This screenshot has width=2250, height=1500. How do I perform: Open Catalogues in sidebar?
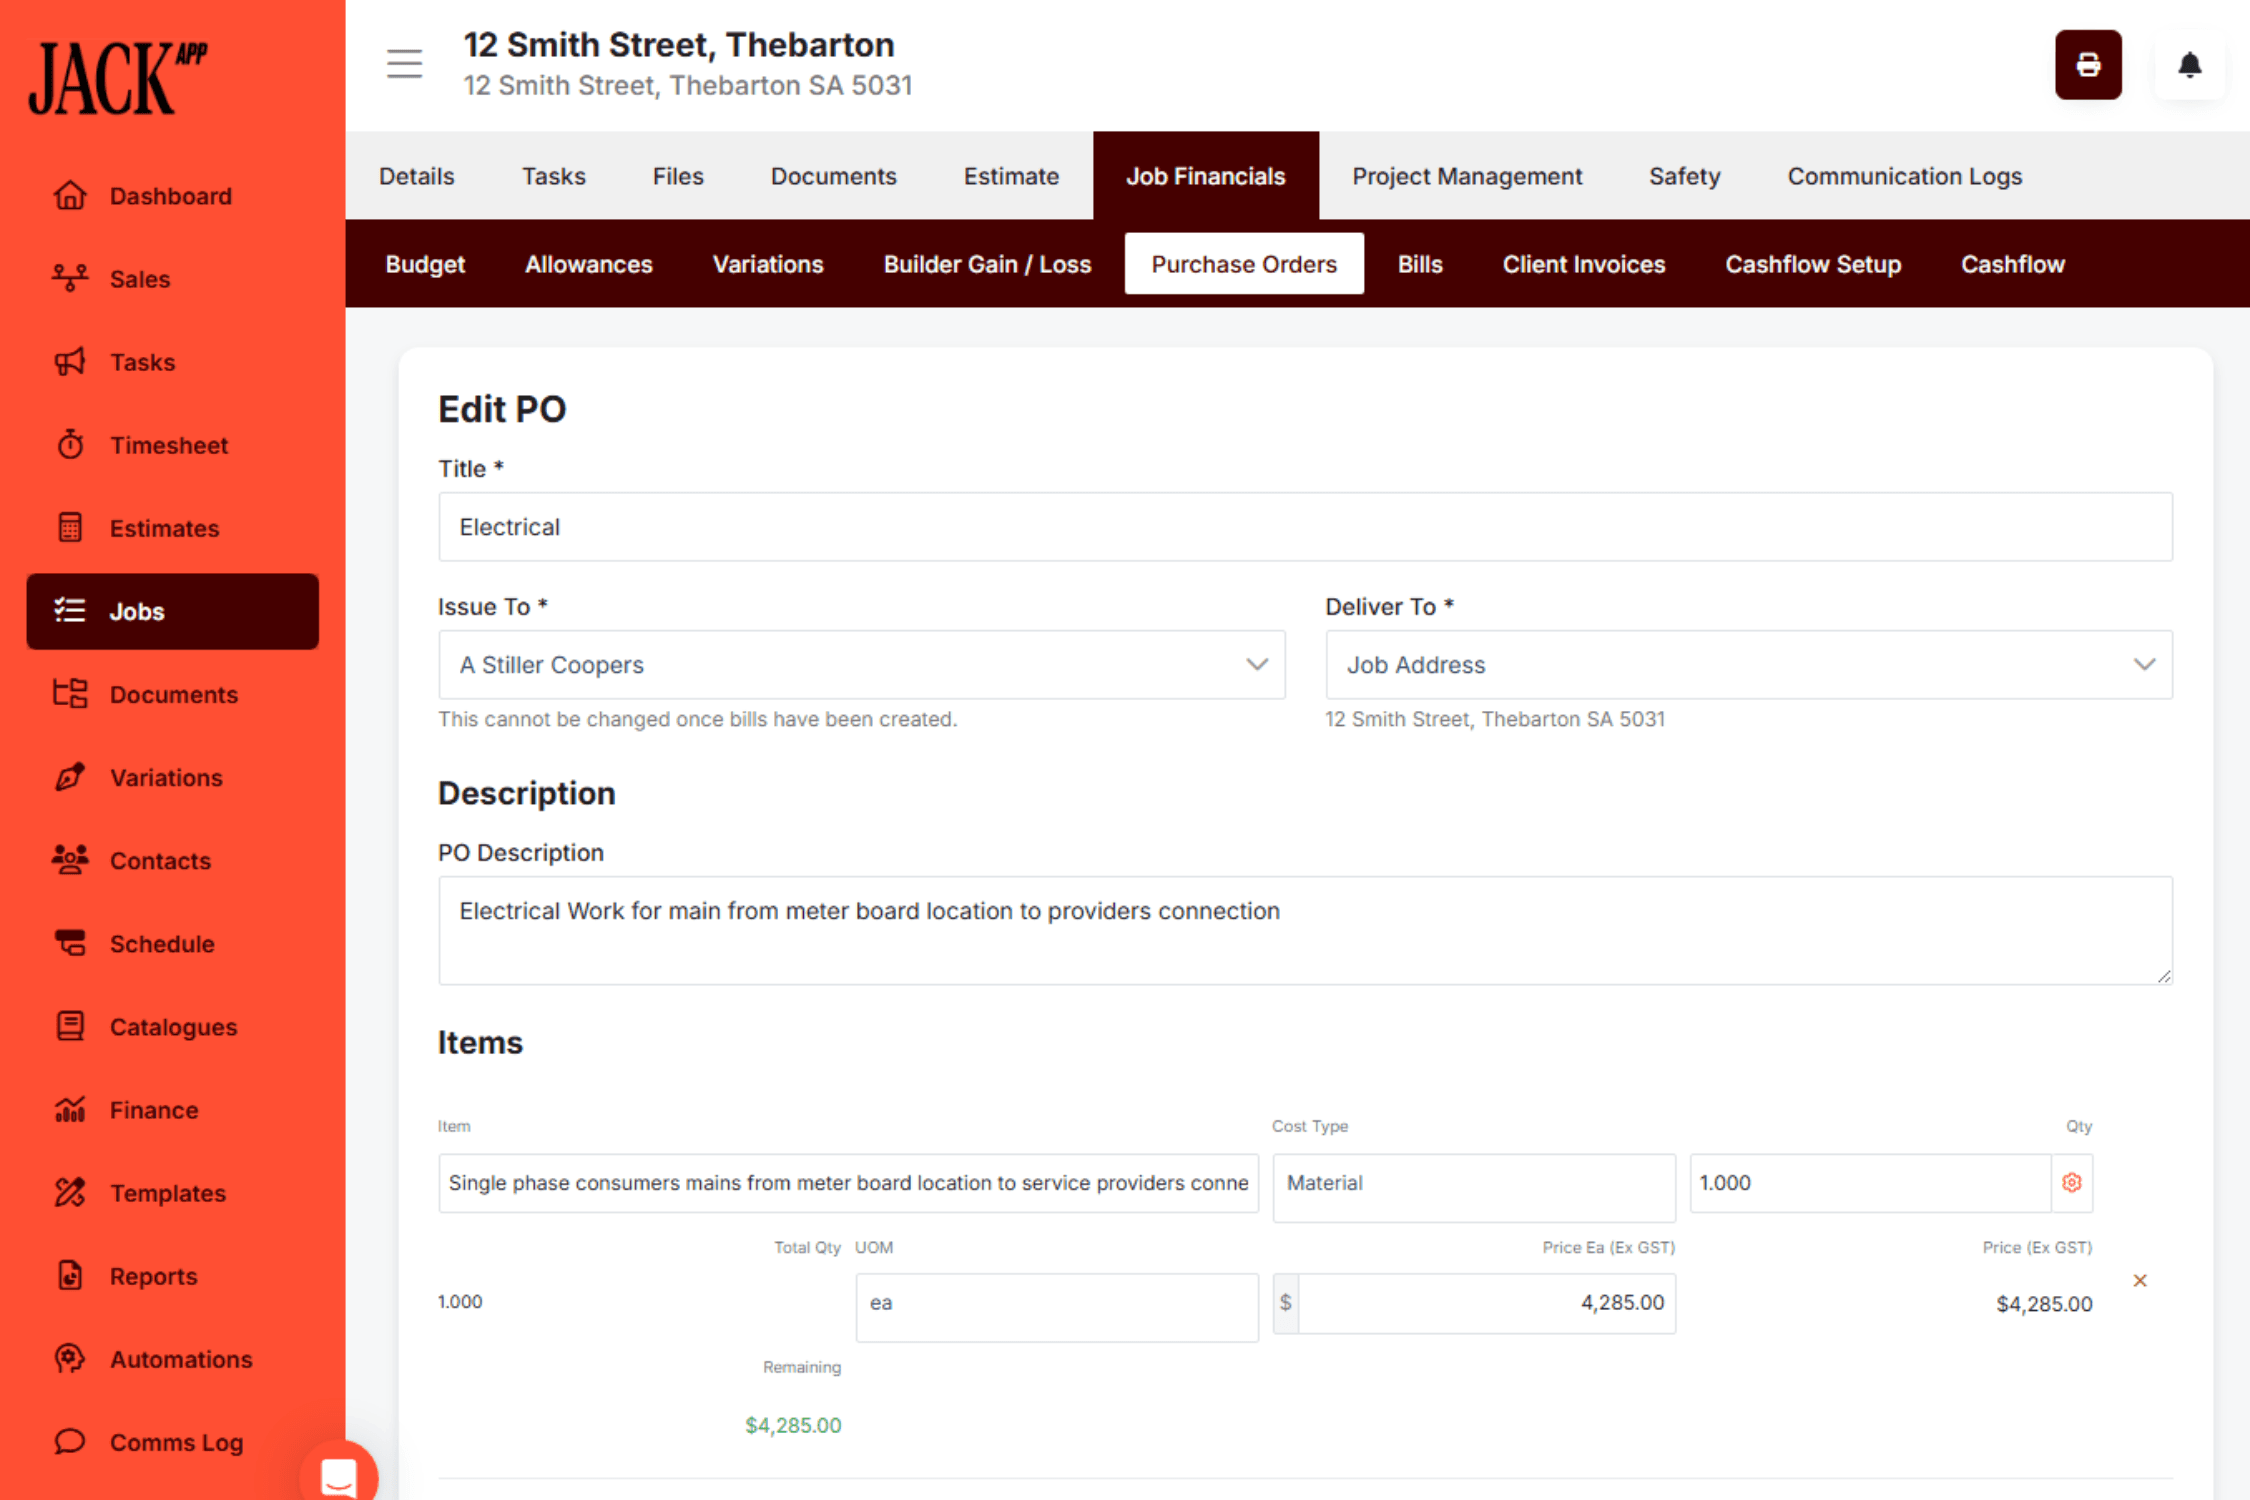(172, 1027)
